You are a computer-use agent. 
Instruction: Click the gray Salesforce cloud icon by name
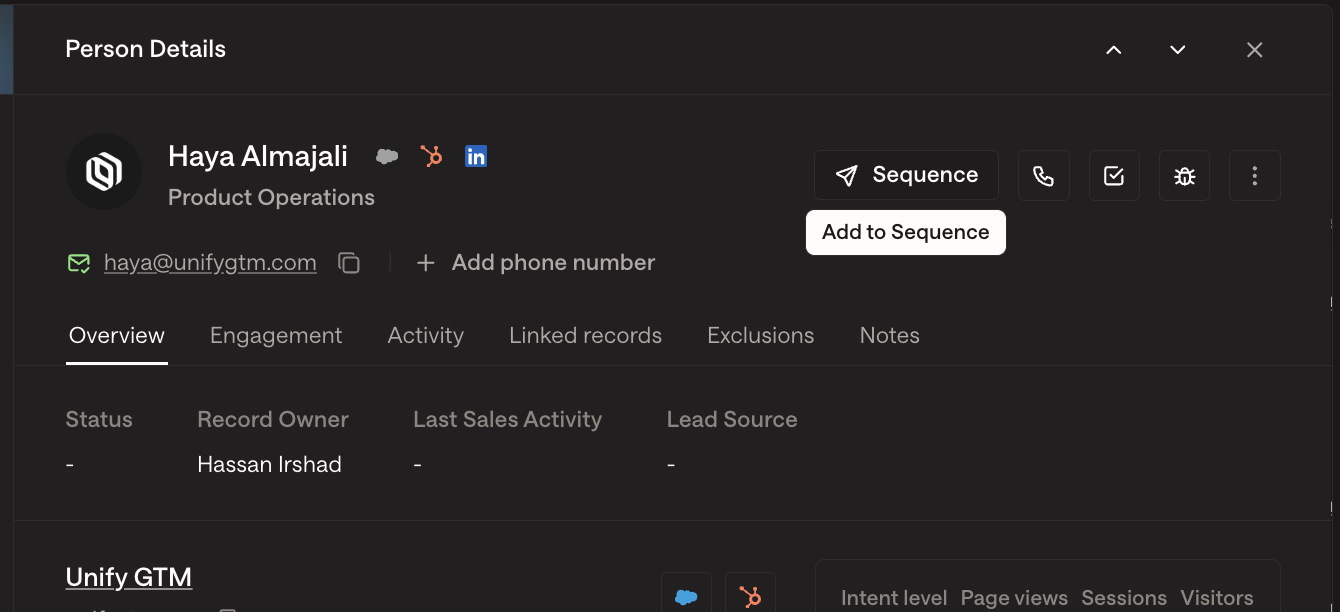(x=387, y=157)
